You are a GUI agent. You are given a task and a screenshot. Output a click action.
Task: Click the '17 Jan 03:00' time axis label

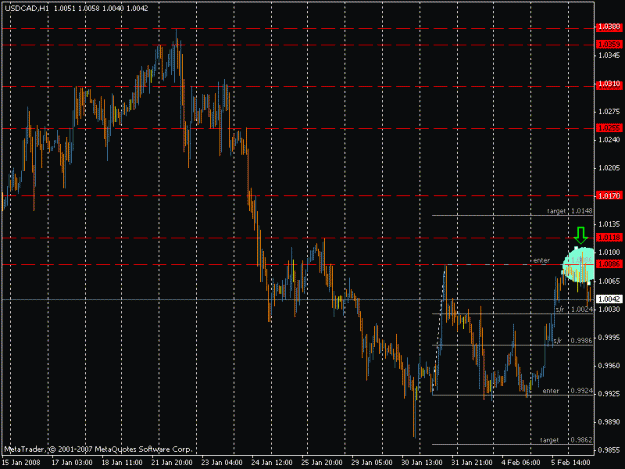(72, 463)
